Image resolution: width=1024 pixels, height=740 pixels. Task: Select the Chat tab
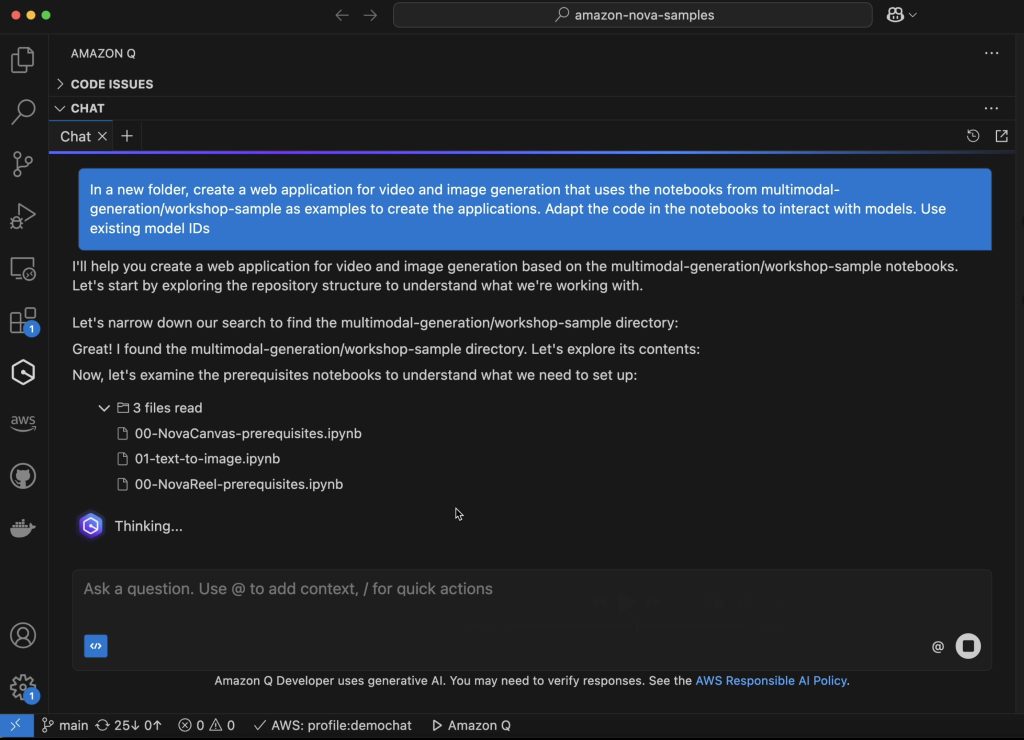[75, 136]
